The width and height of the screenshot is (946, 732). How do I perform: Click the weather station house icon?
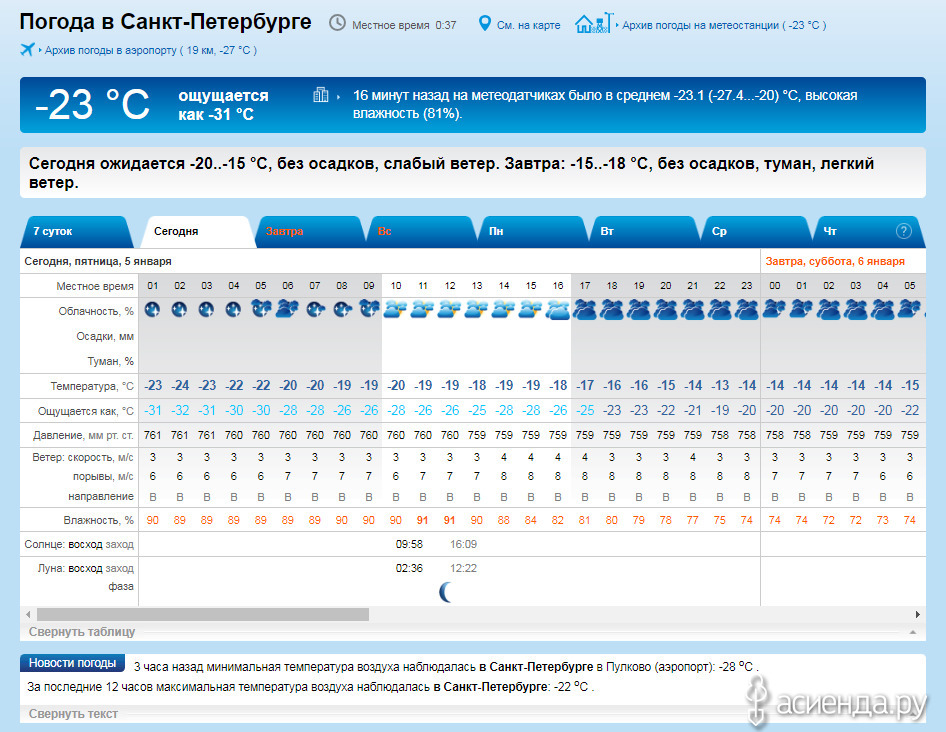pos(594,24)
